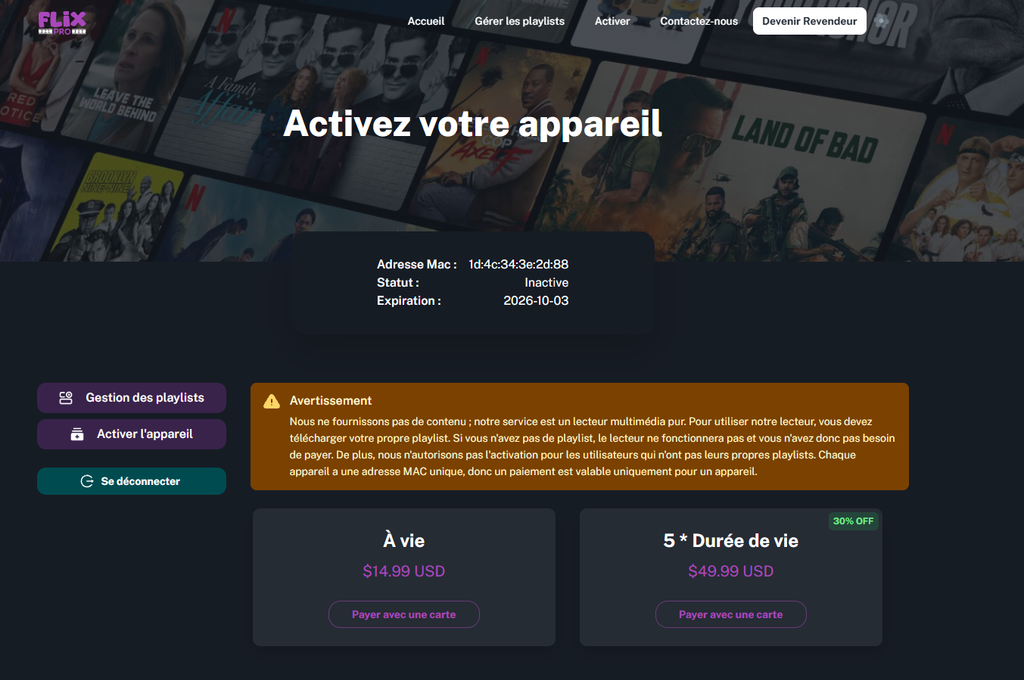Click the Activez votre appareil heading

(473, 123)
